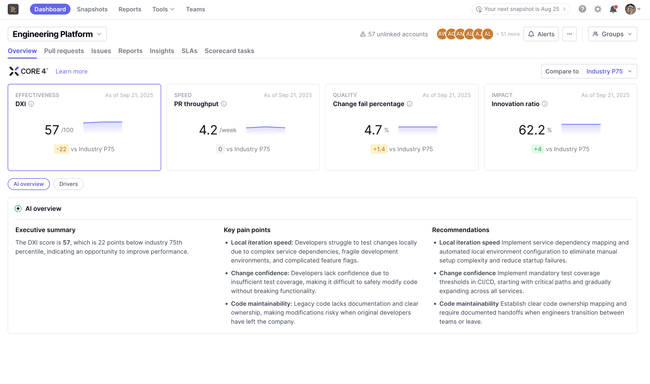Click the 57 unlinked accounts link

(394, 34)
